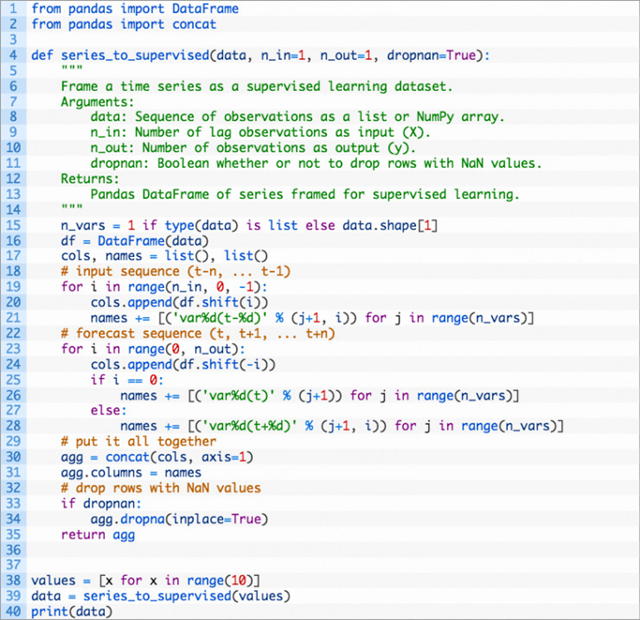Viewport: 640px width, 620px height.
Task: Click comment '# drop rows with NaN values'
Action: (161, 489)
